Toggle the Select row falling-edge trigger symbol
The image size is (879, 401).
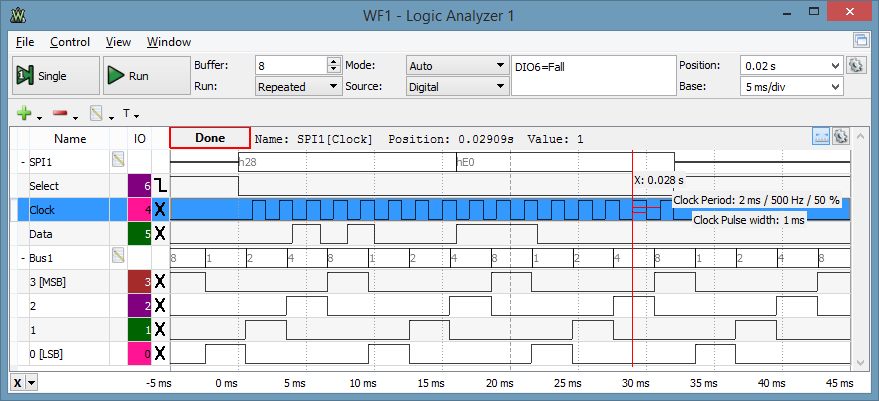[160, 186]
